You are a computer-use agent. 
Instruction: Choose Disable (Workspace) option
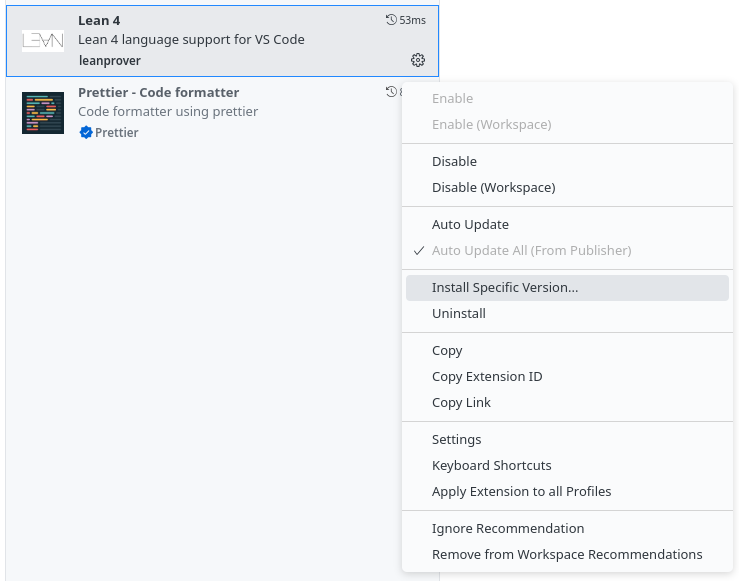567,188
